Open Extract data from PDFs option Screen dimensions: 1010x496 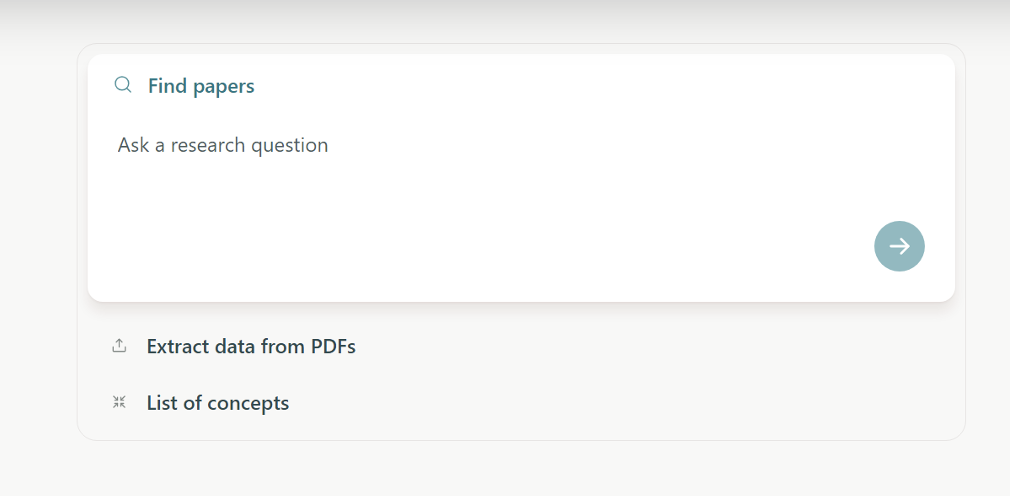[x=251, y=347]
